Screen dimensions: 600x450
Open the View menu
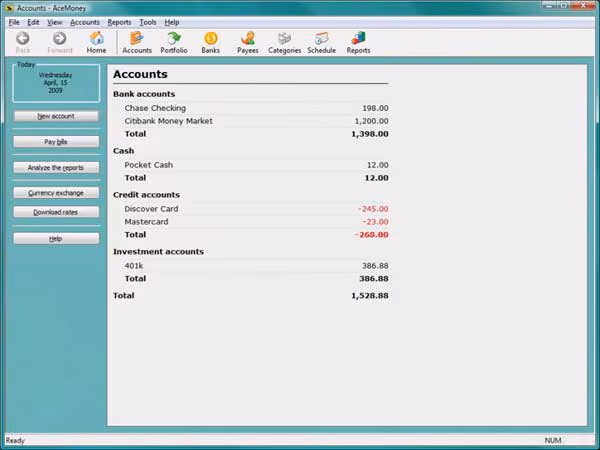point(54,22)
